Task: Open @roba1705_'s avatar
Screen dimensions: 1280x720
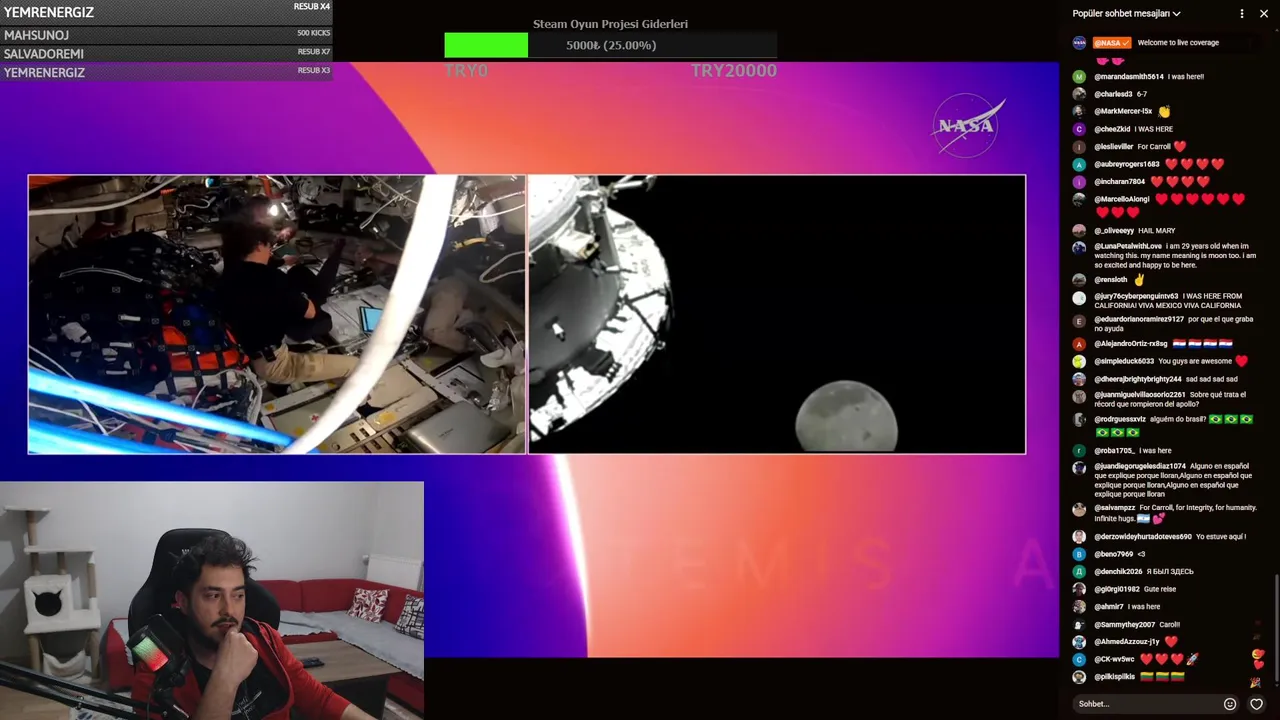Action: pyautogui.click(x=1079, y=451)
